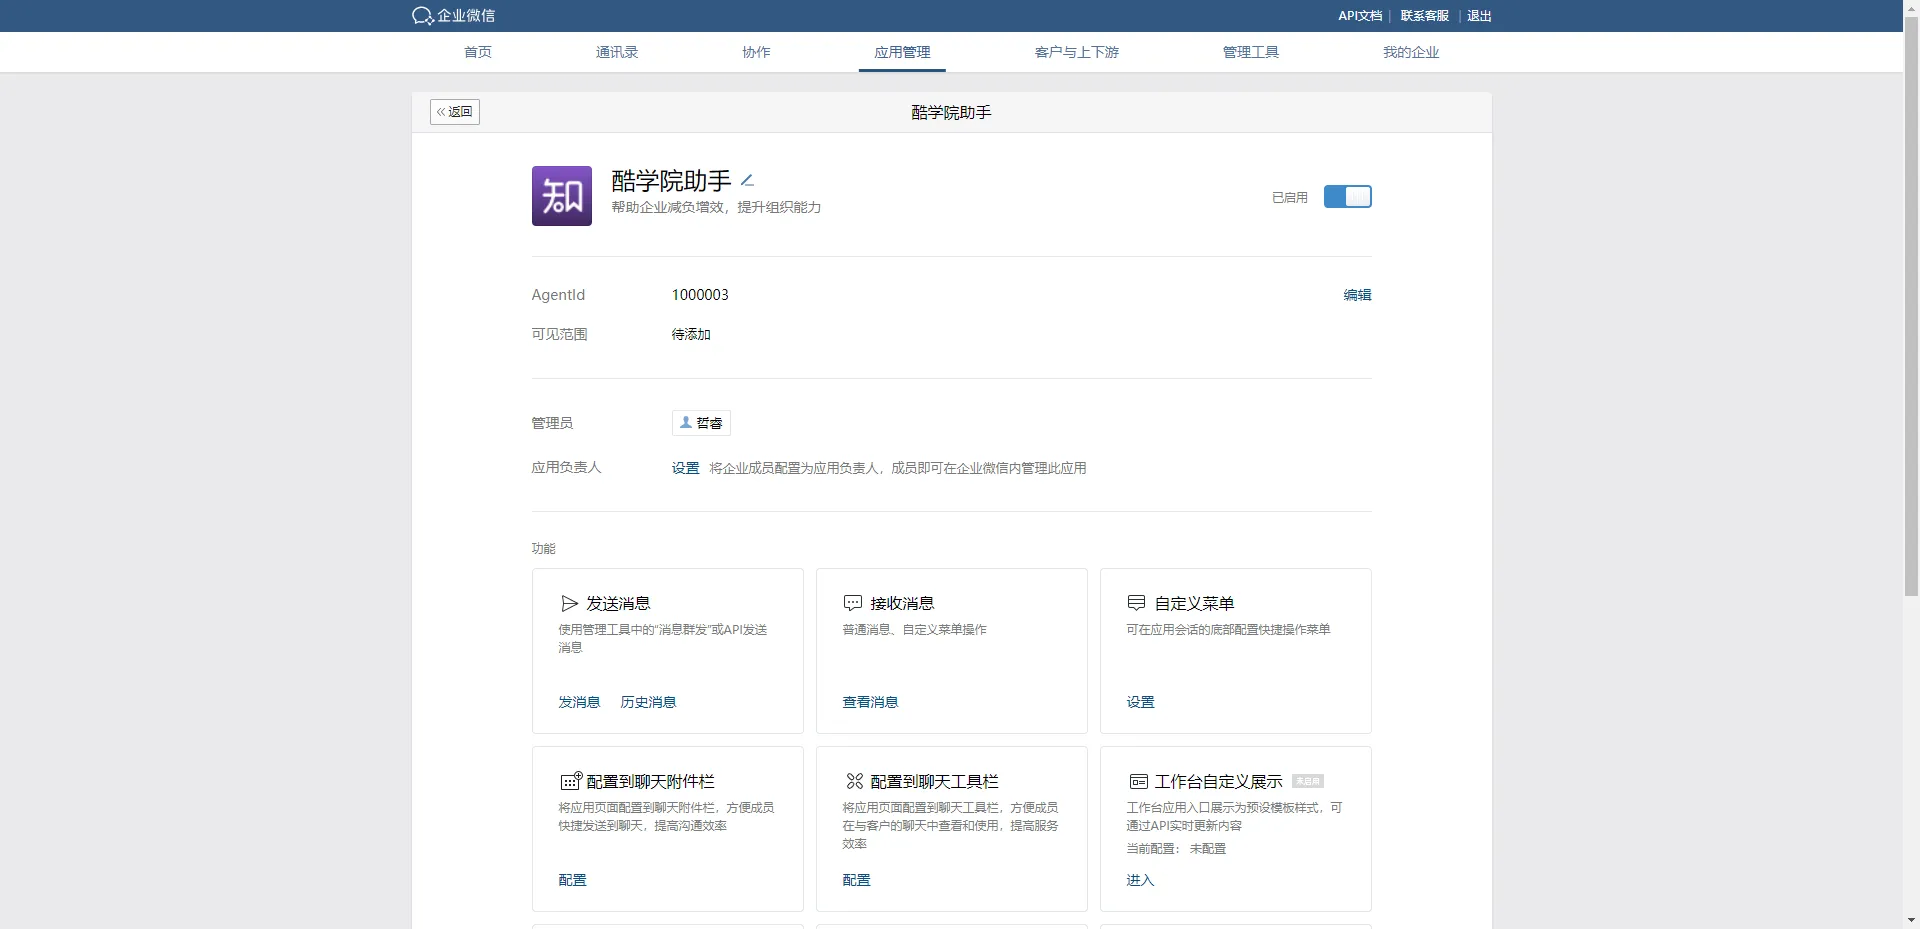
Task: Click the 自定义菜单 card title
Action: [x=1194, y=603]
